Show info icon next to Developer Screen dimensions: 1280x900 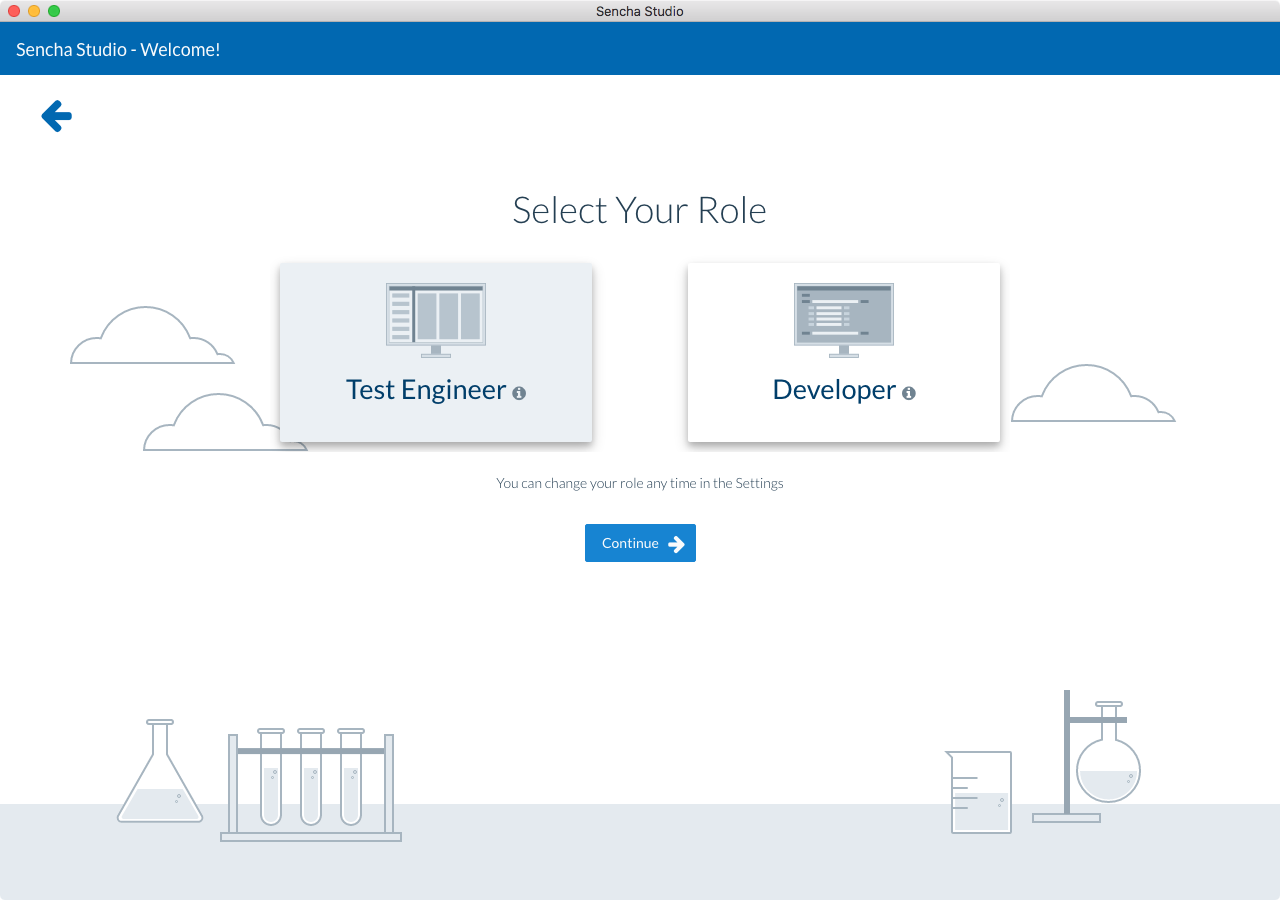(909, 393)
